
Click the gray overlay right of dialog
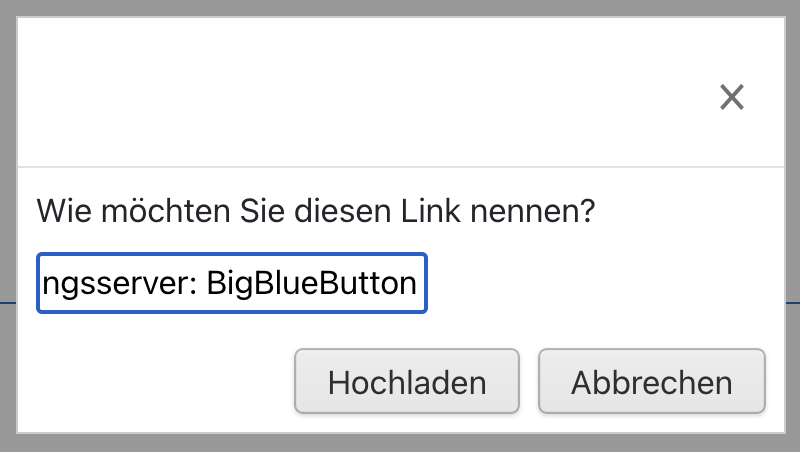(x=792, y=226)
